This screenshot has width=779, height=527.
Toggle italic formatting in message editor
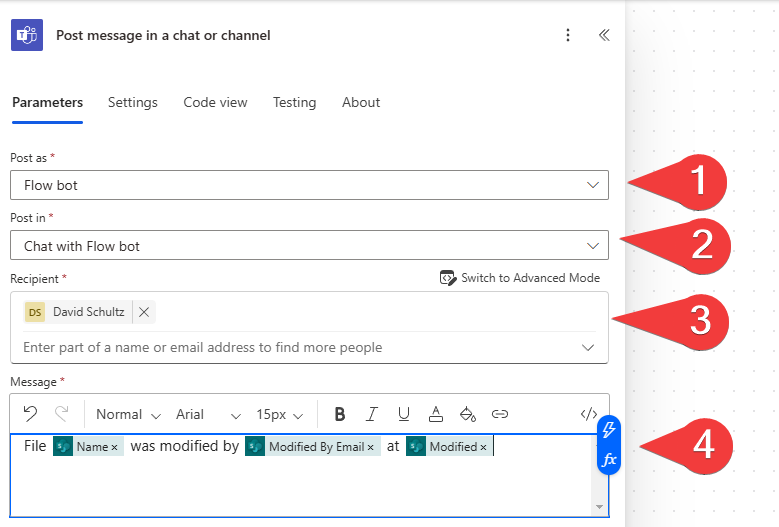pyautogui.click(x=372, y=414)
